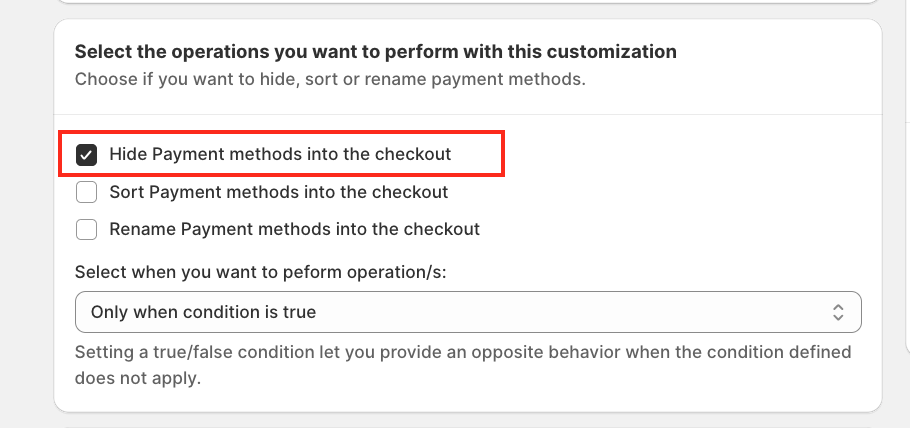
Task: Tick the Rename Payment methods checkbox
Action: (87, 229)
